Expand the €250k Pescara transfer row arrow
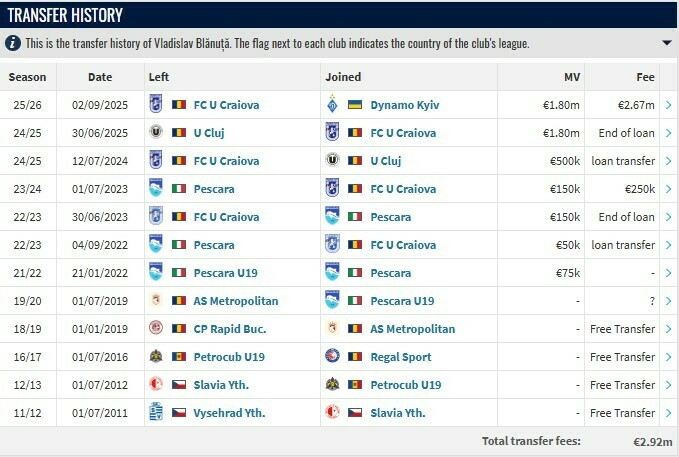The image size is (679, 457). [x=668, y=188]
